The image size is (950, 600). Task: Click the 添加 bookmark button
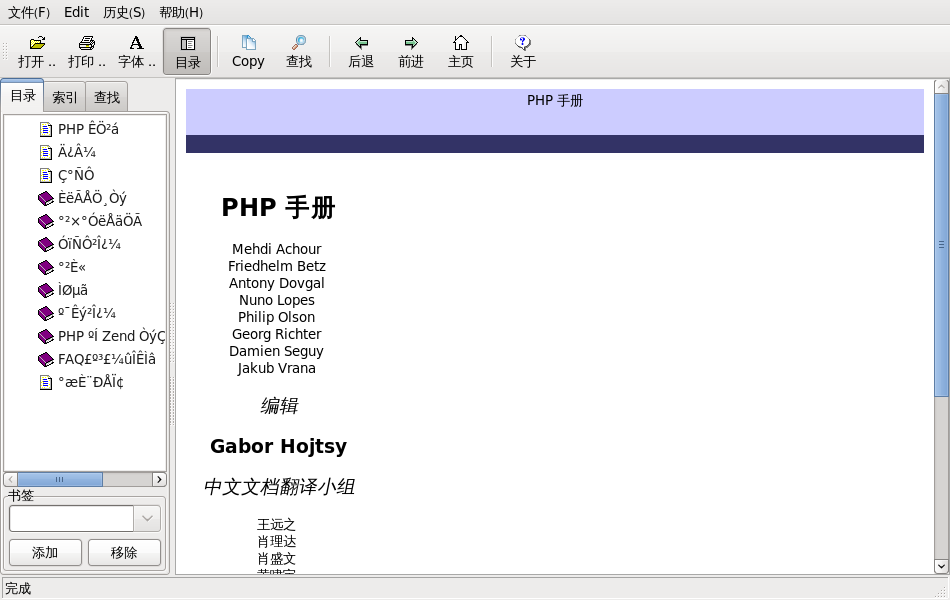click(45, 553)
